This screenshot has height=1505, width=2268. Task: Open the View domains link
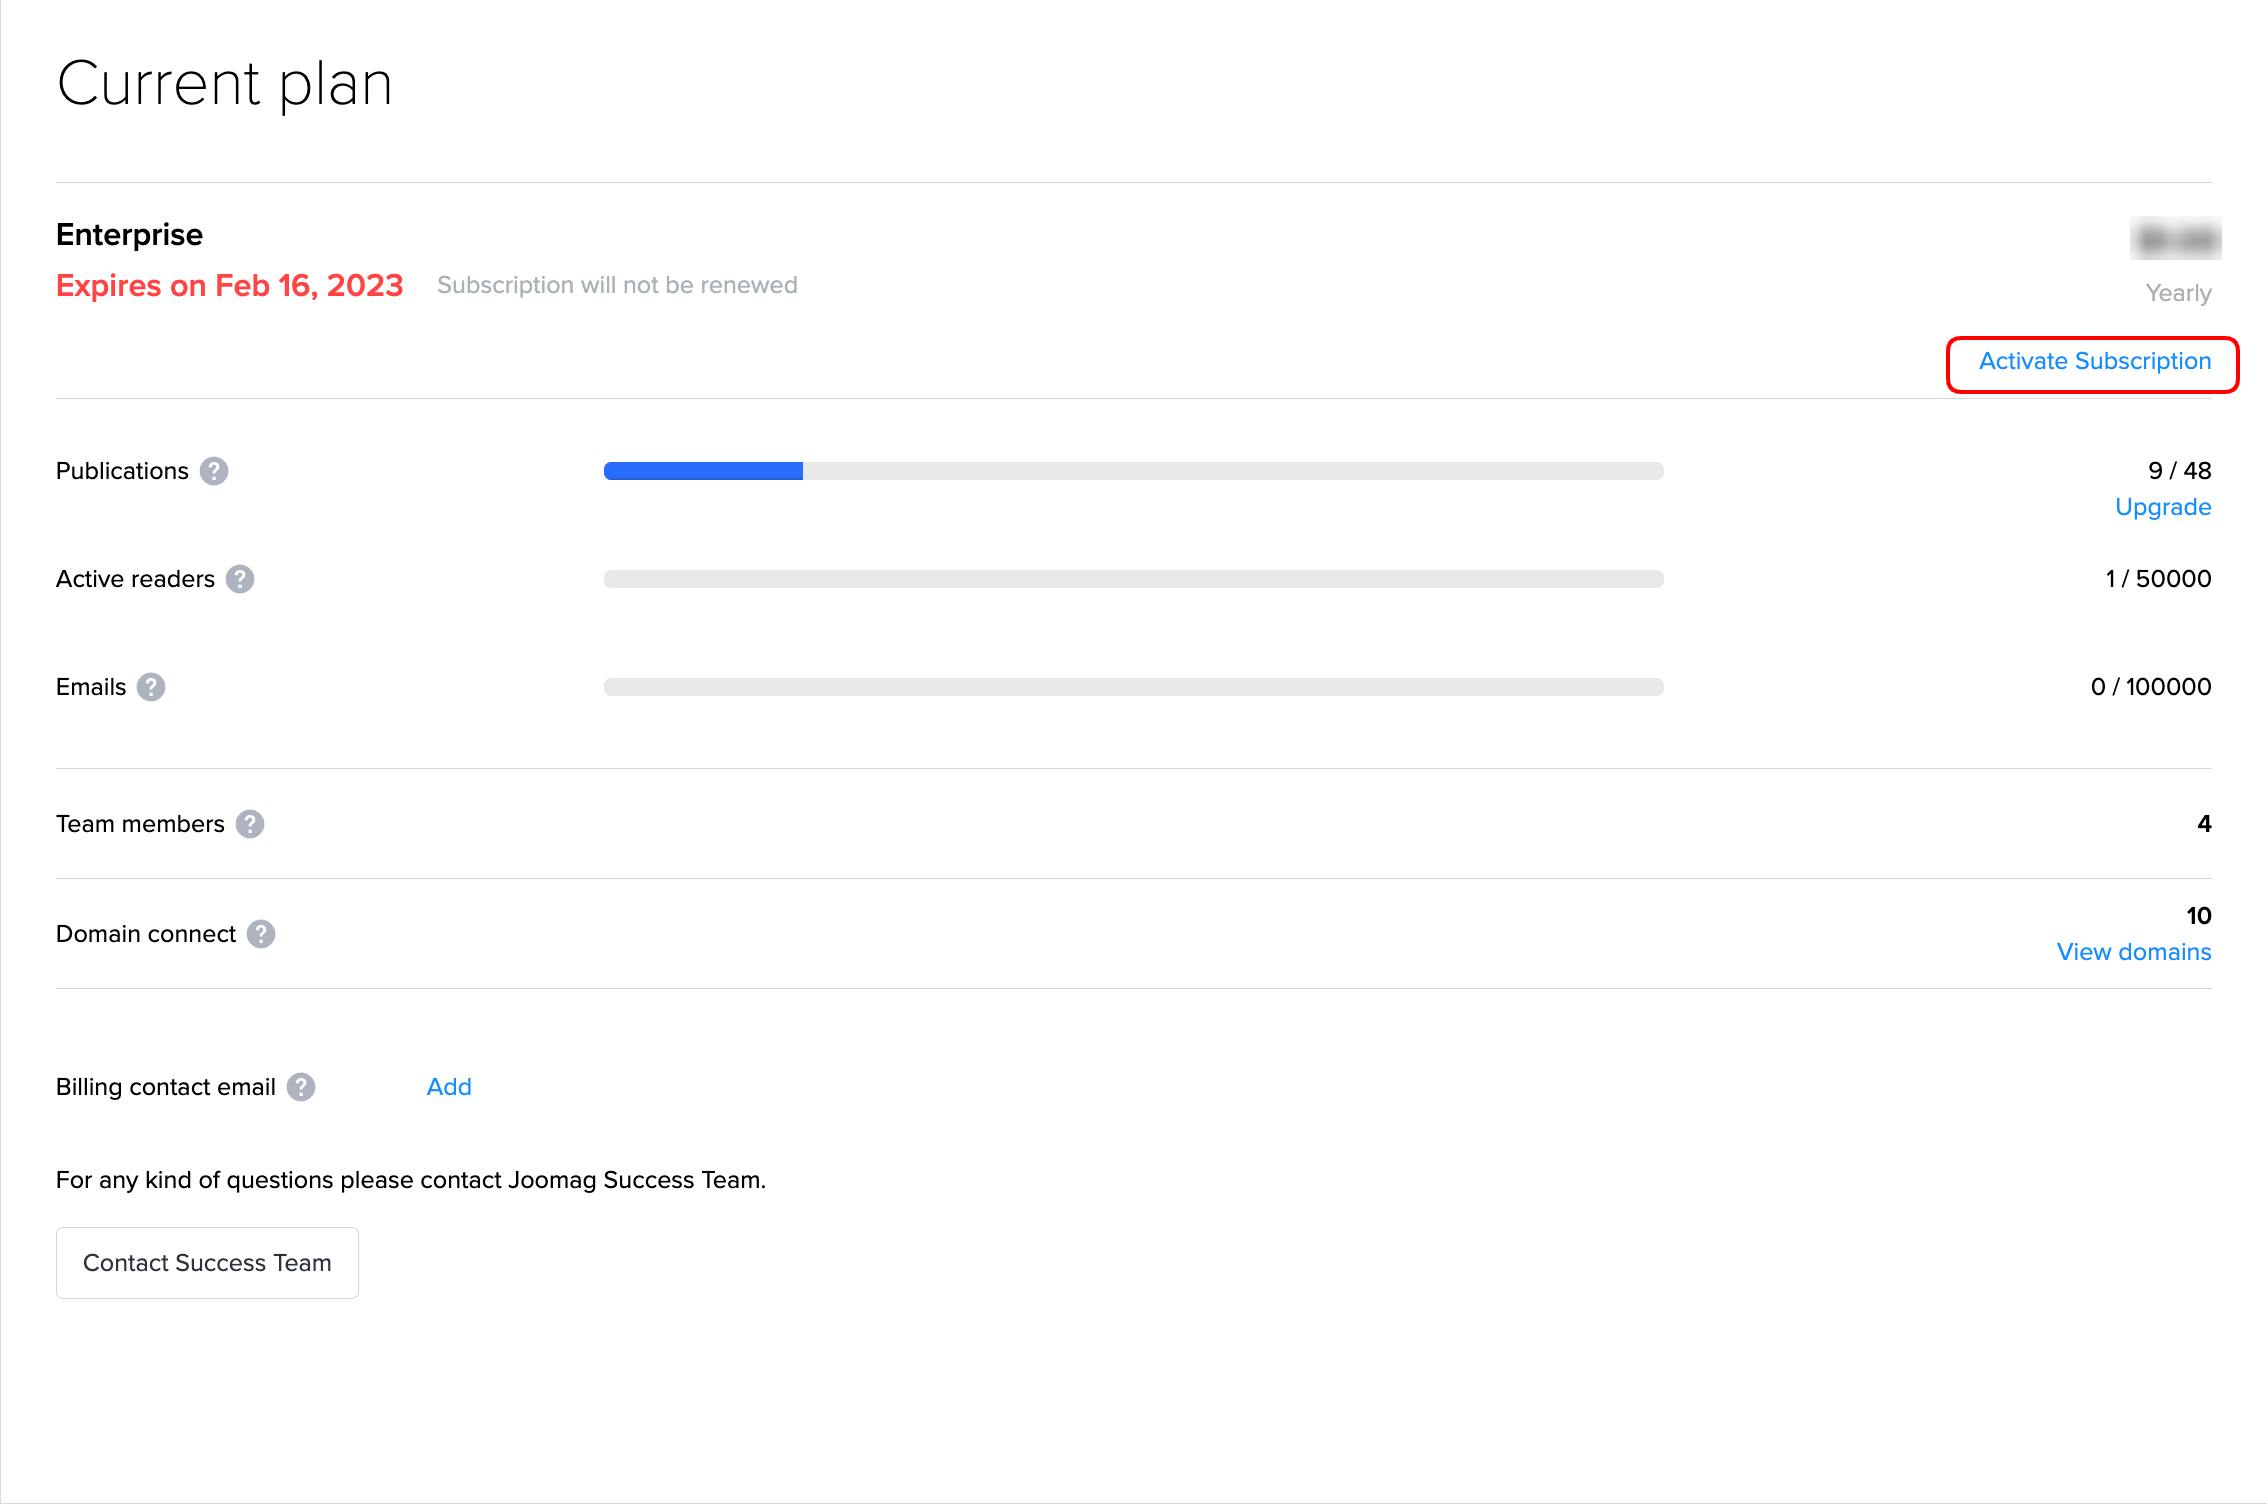click(x=2133, y=952)
